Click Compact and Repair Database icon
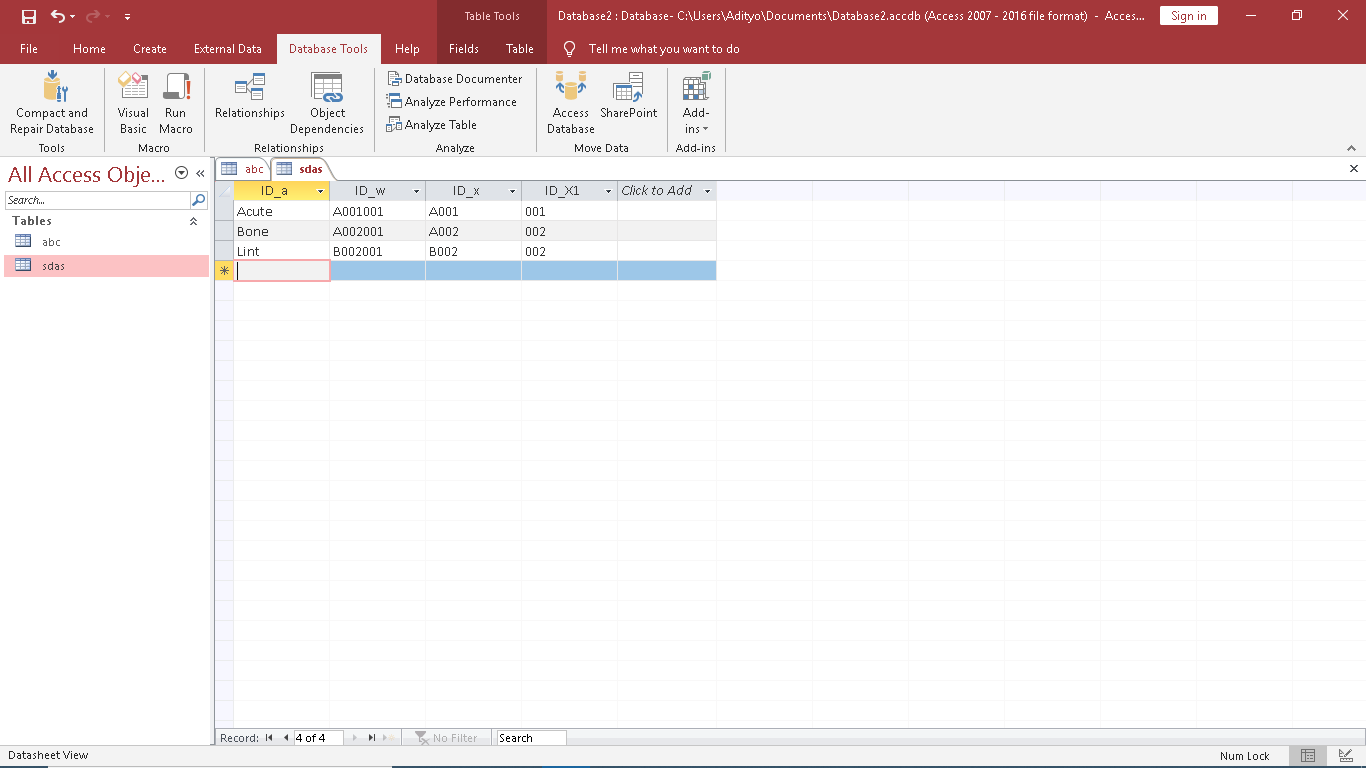Image resolution: width=1366 pixels, height=768 pixels. click(x=52, y=88)
